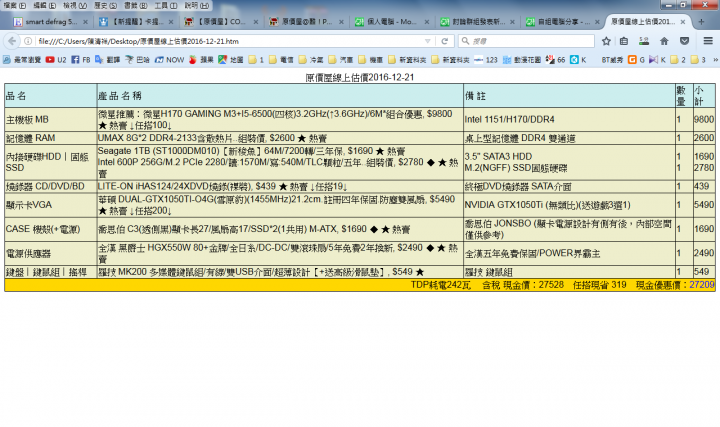This screenshot has height=427, width=720.
Task: Open the 書籤 (B) menu
Action: pos(135,6)
